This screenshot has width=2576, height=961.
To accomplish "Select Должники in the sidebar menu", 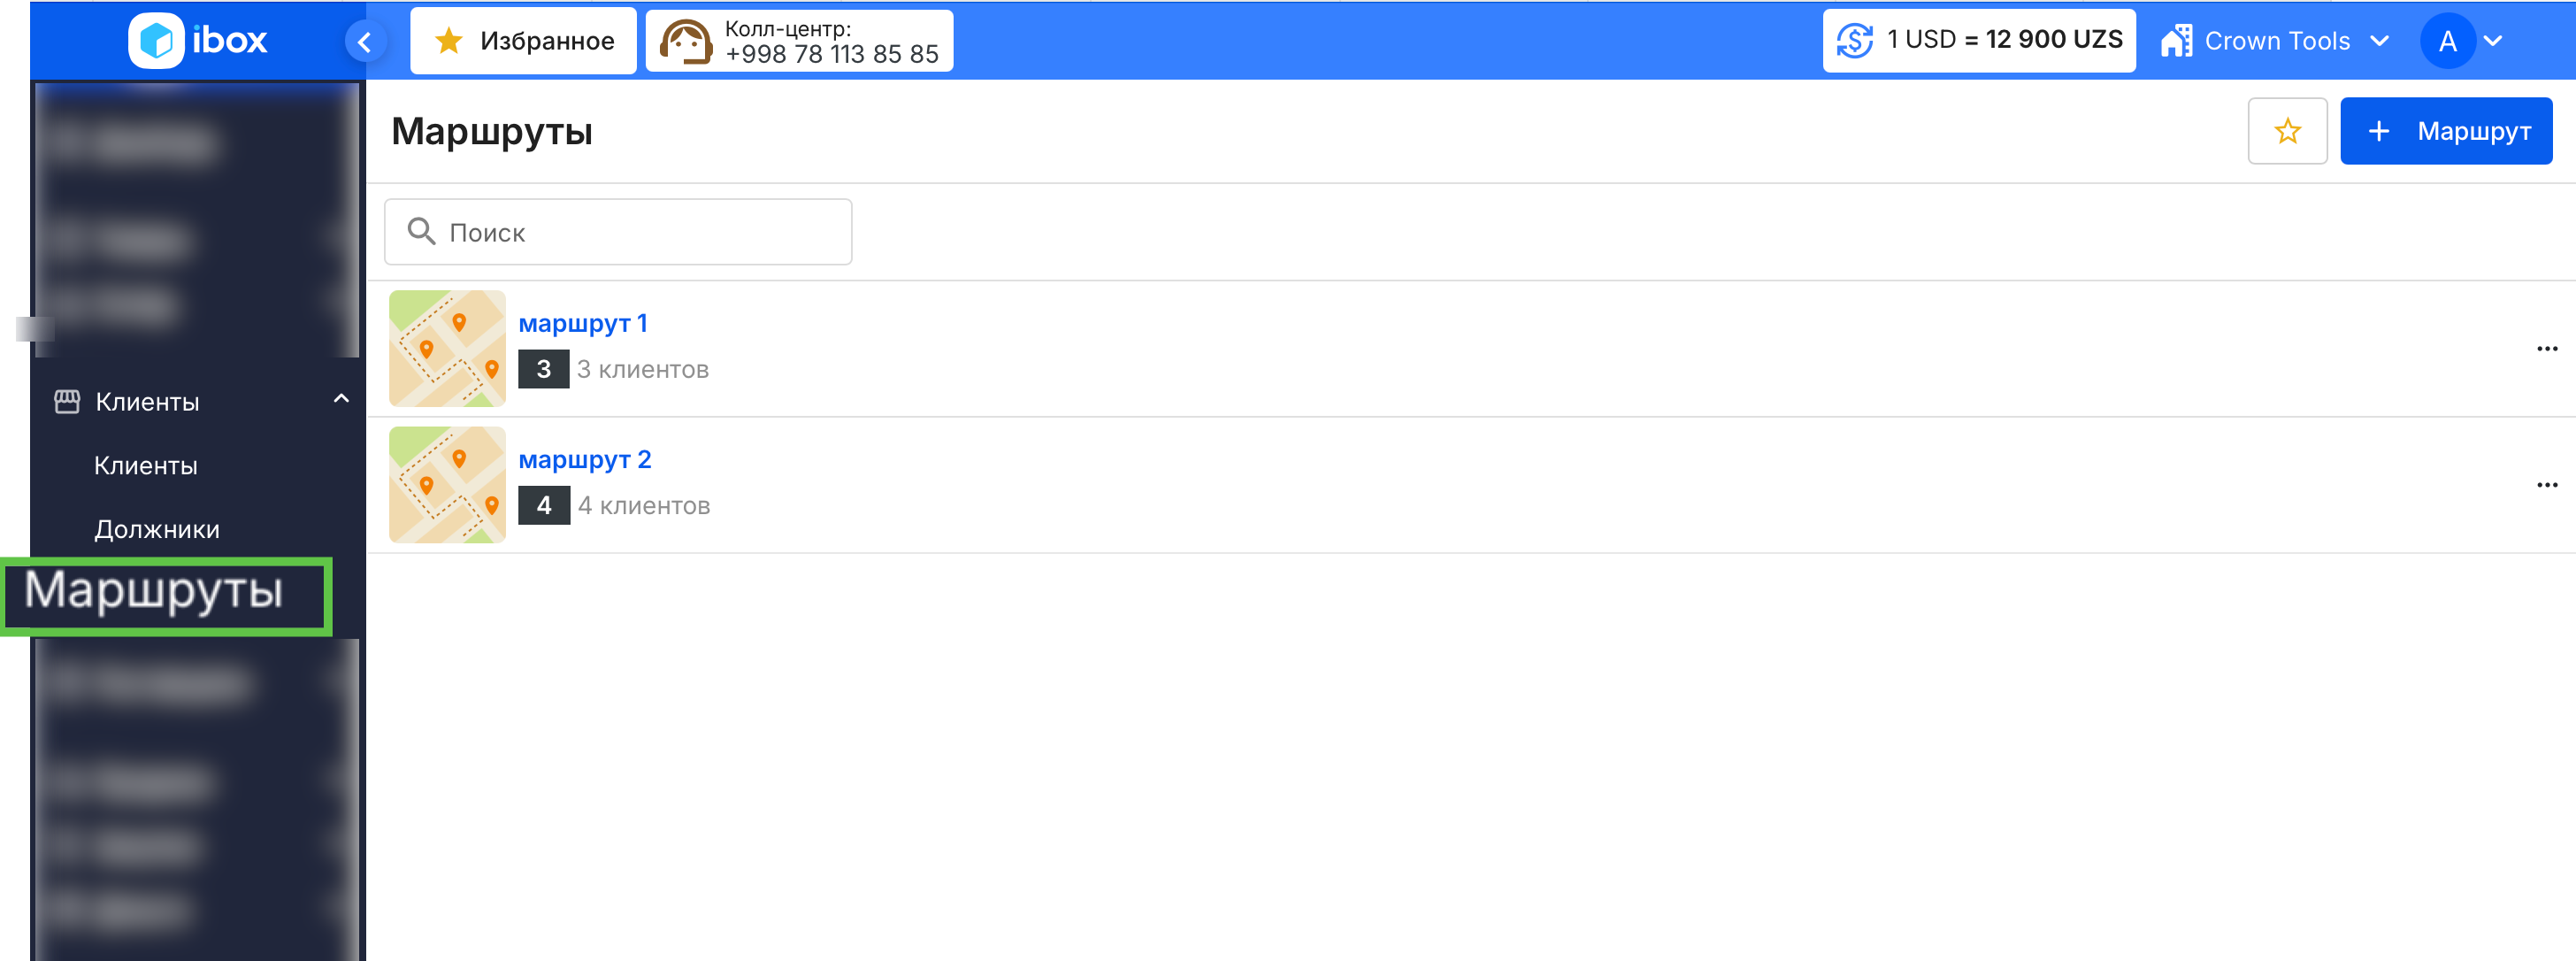I will click(x=157, y=529).
